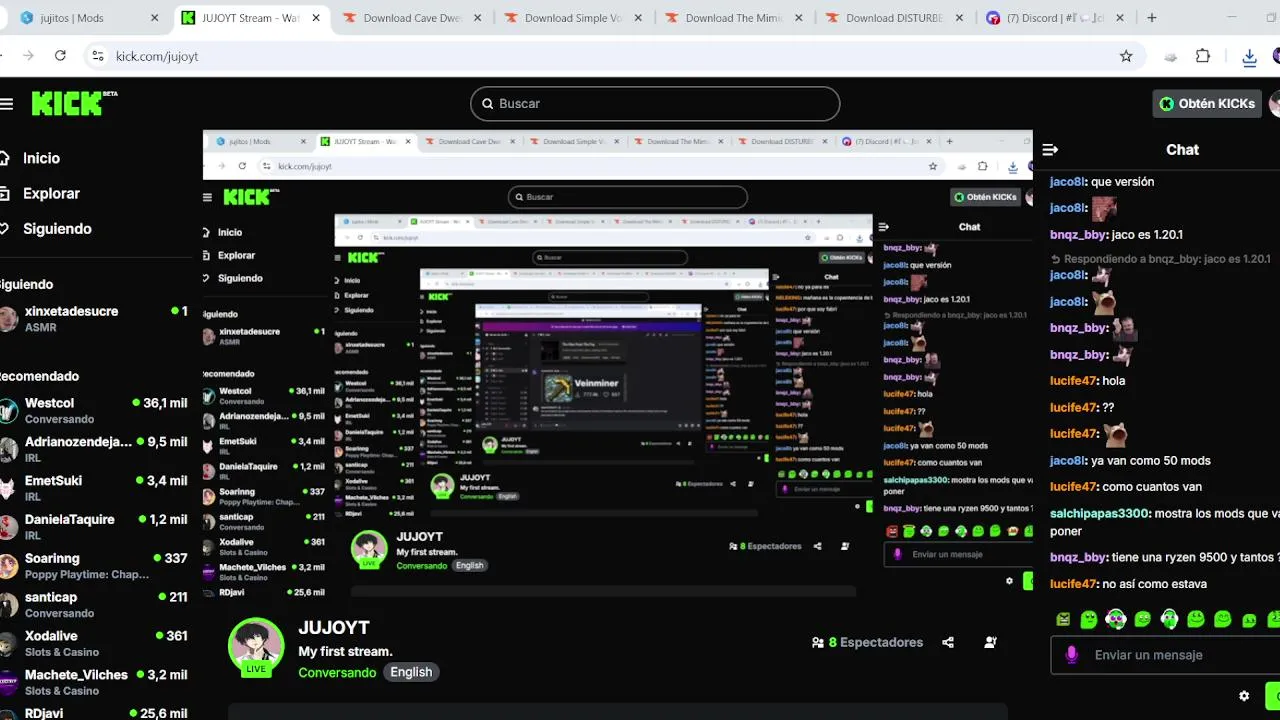Close the Download DISTURBE... tab
The width and height of the screenshot is (1280, 720).
point(958,18)
